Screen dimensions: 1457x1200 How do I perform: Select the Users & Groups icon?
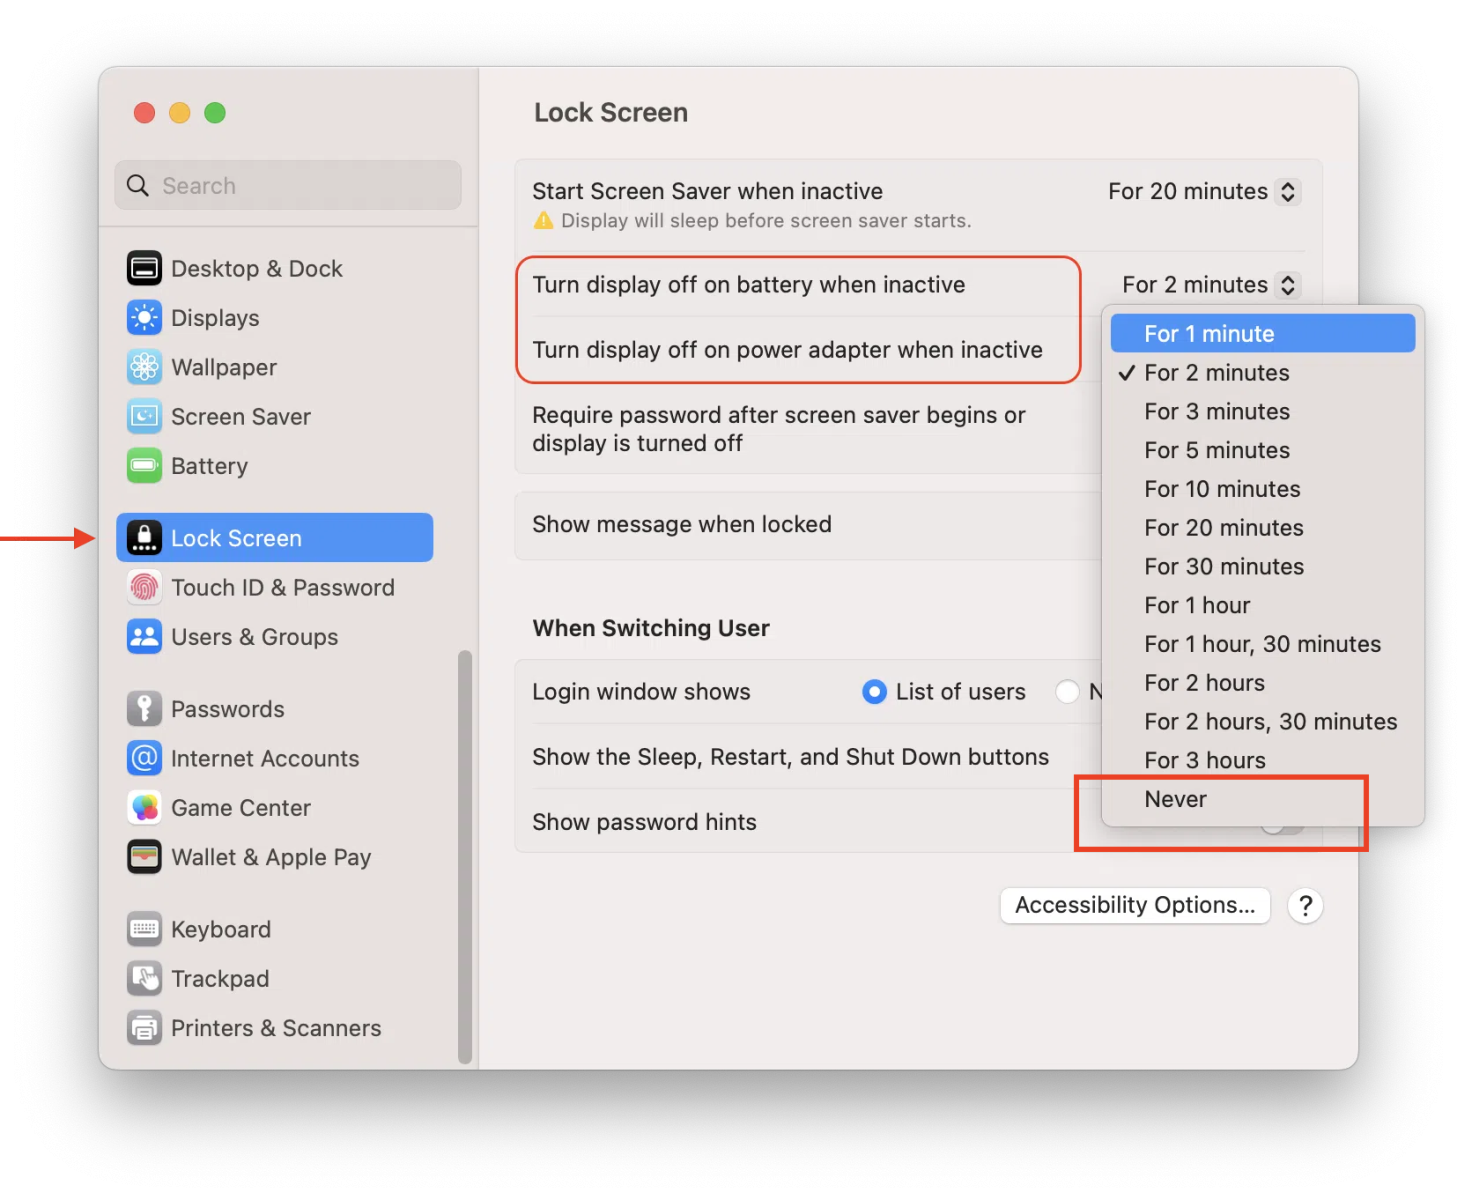coord(144,636)
